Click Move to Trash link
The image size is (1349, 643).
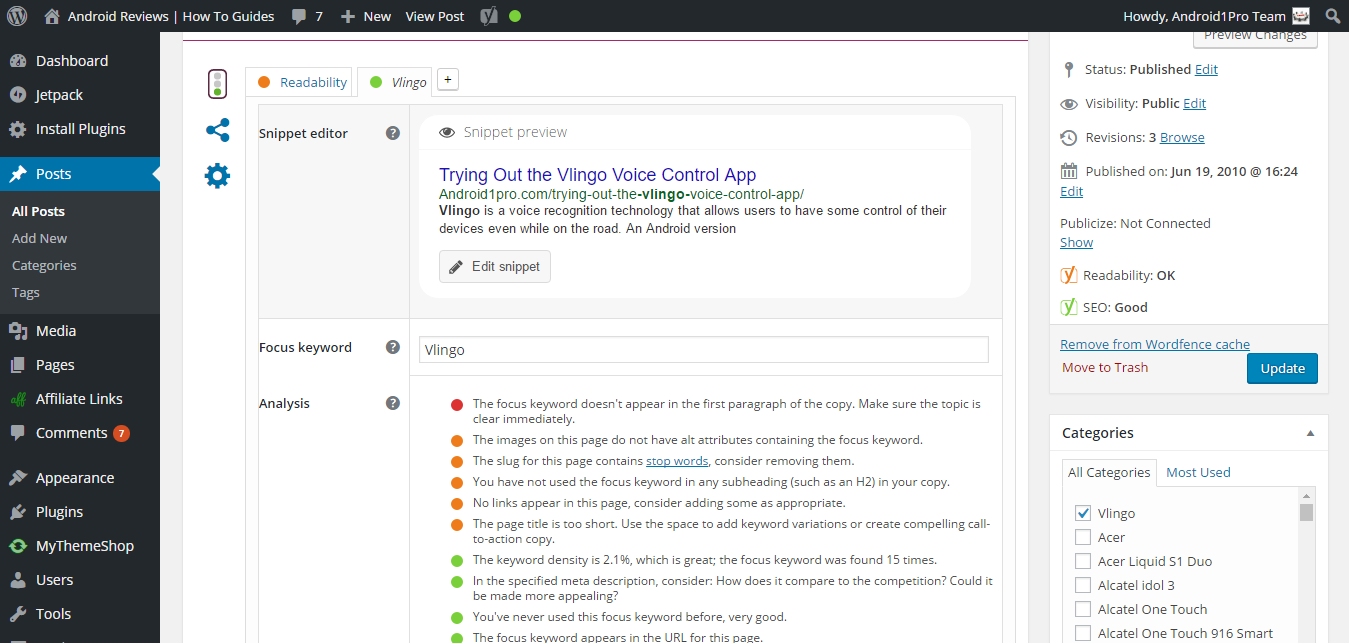pos(1105,367)
